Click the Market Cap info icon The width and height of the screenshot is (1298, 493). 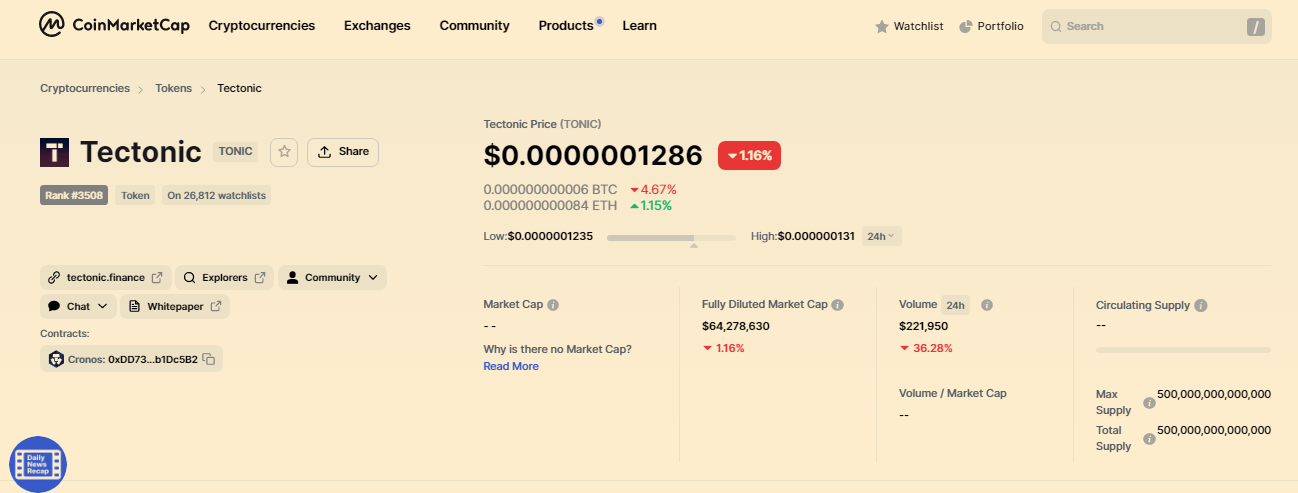(x=553, y=305)
